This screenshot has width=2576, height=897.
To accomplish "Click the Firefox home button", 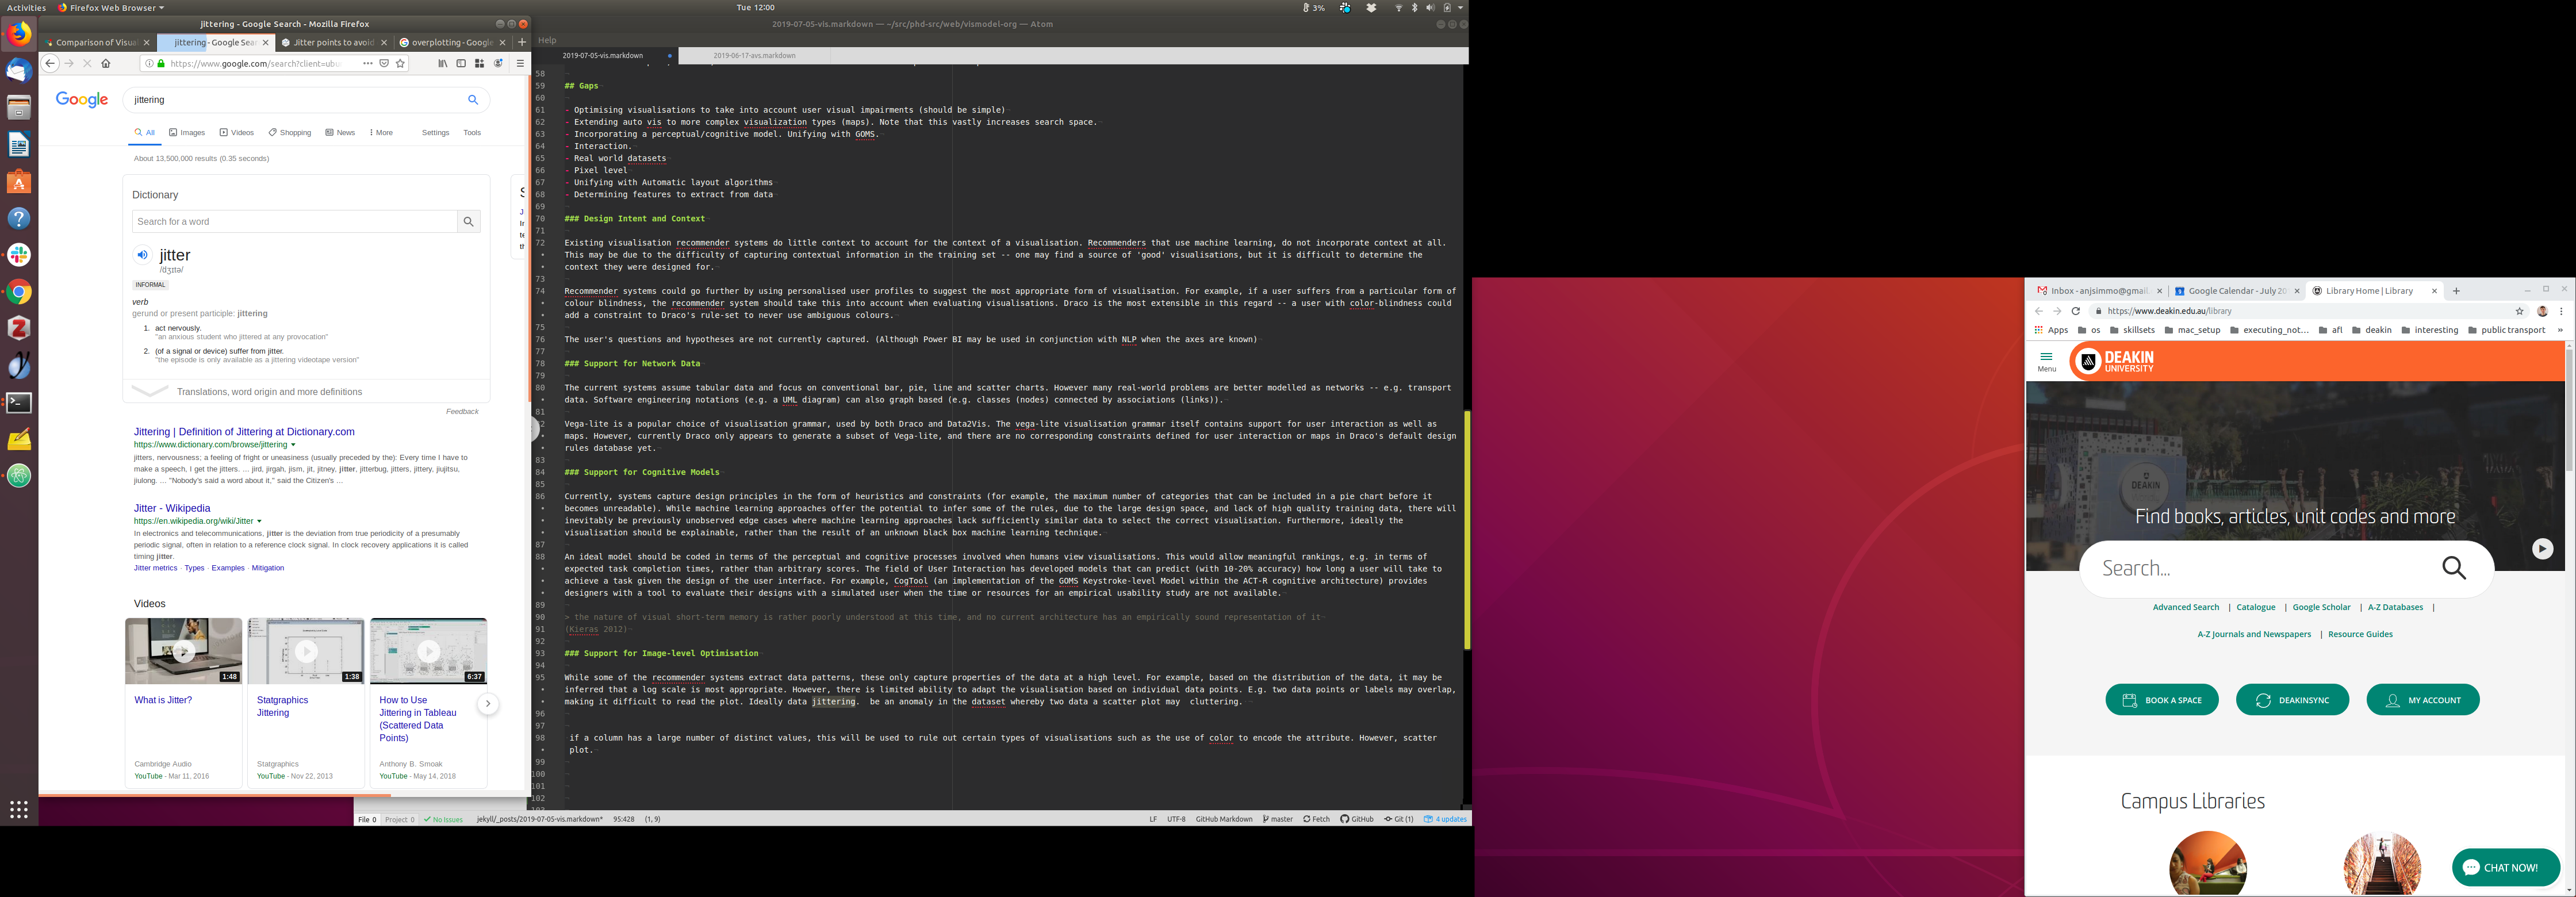I will [106, 63].
